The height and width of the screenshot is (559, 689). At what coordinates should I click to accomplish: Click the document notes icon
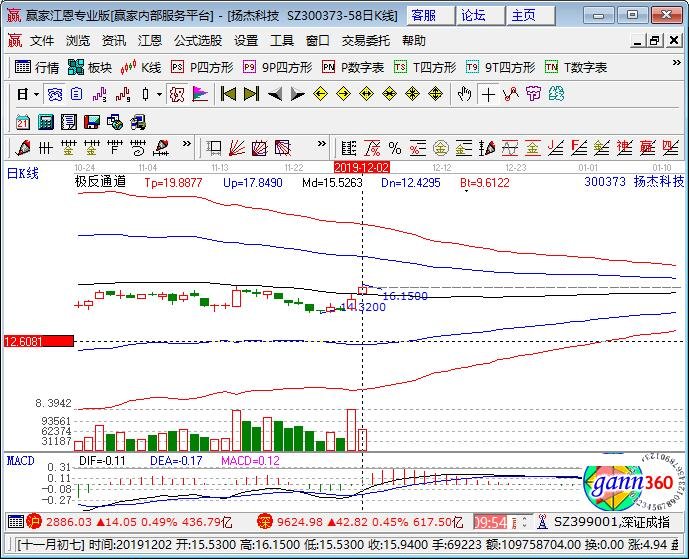[x=76, y=94]
